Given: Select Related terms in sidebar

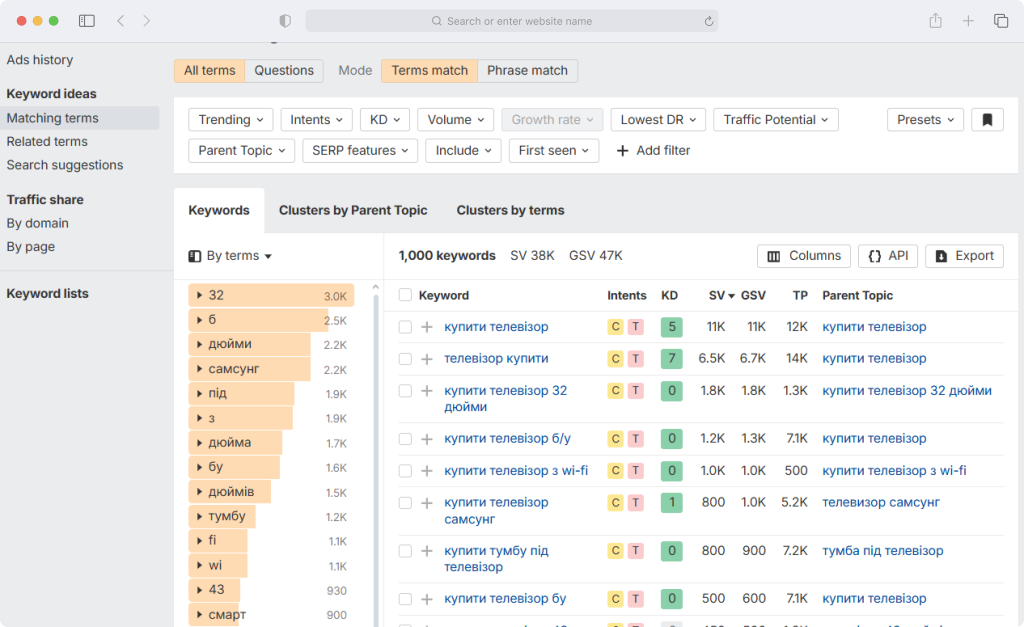Looking at the screenshot, I should point(47,142).
